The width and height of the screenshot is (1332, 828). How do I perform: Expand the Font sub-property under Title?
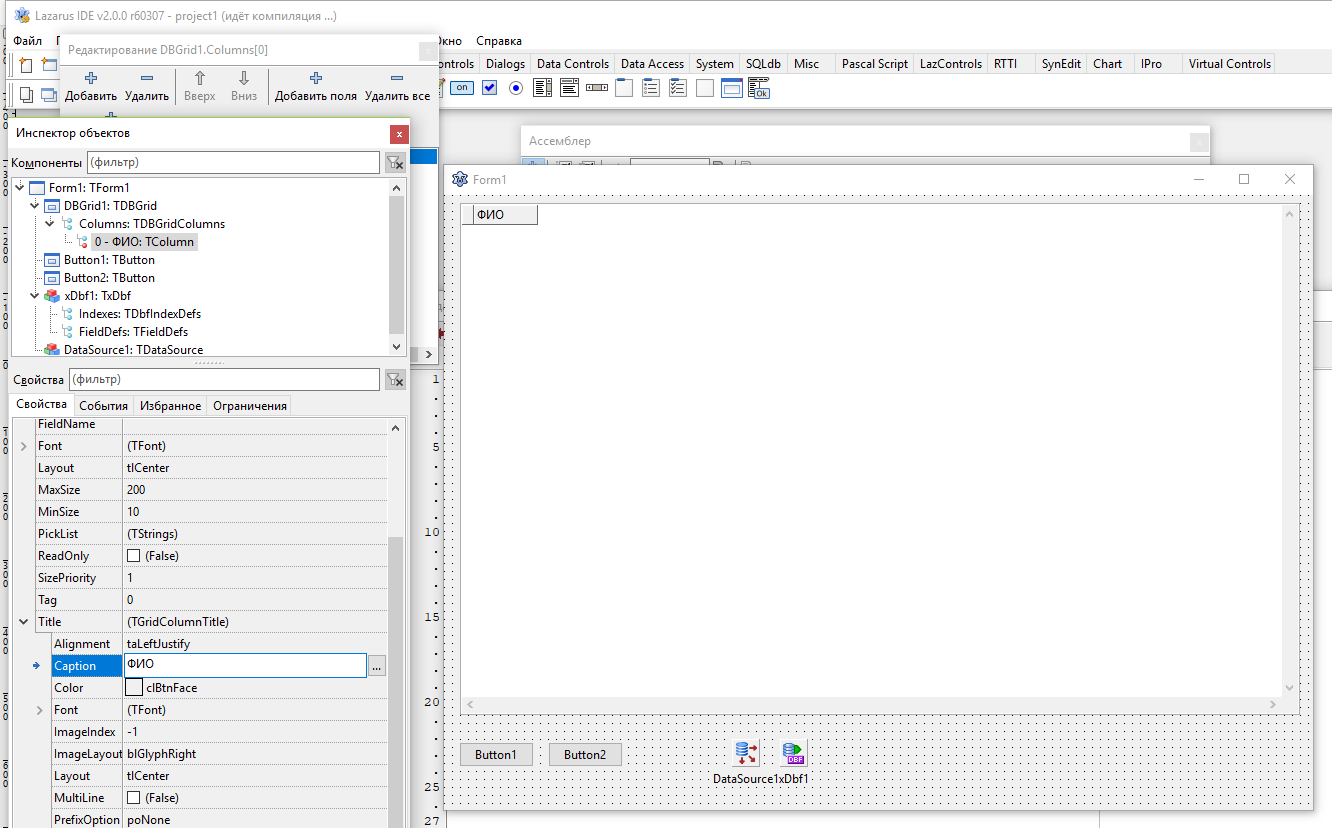click(x=40, y=710)
